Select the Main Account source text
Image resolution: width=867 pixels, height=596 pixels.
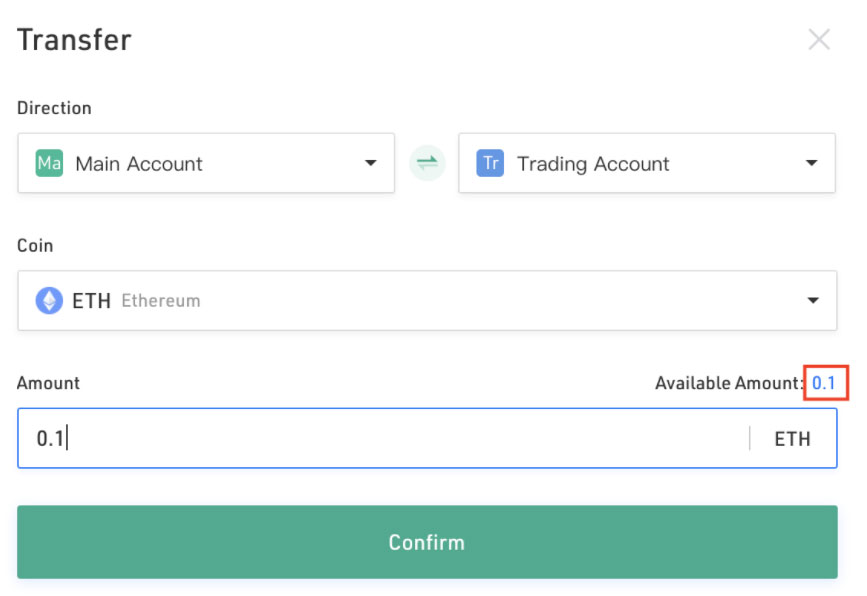pos(139,164)
